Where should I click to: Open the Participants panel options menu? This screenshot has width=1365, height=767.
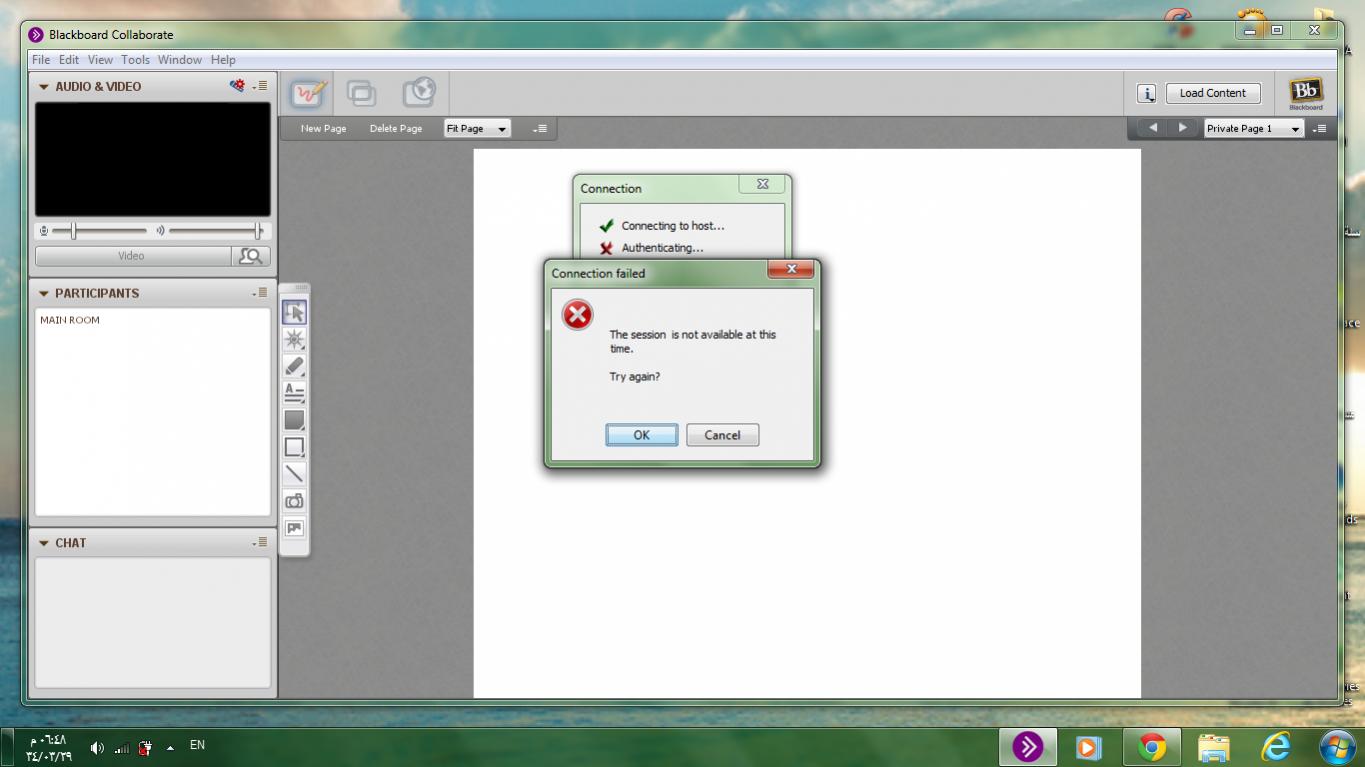point(260,293)
